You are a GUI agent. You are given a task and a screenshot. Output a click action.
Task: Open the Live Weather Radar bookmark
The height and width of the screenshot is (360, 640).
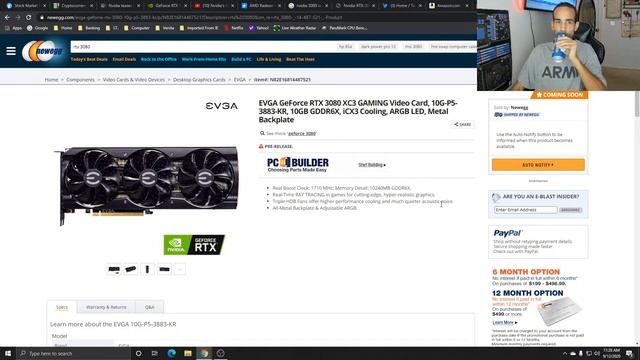point(295,28)
